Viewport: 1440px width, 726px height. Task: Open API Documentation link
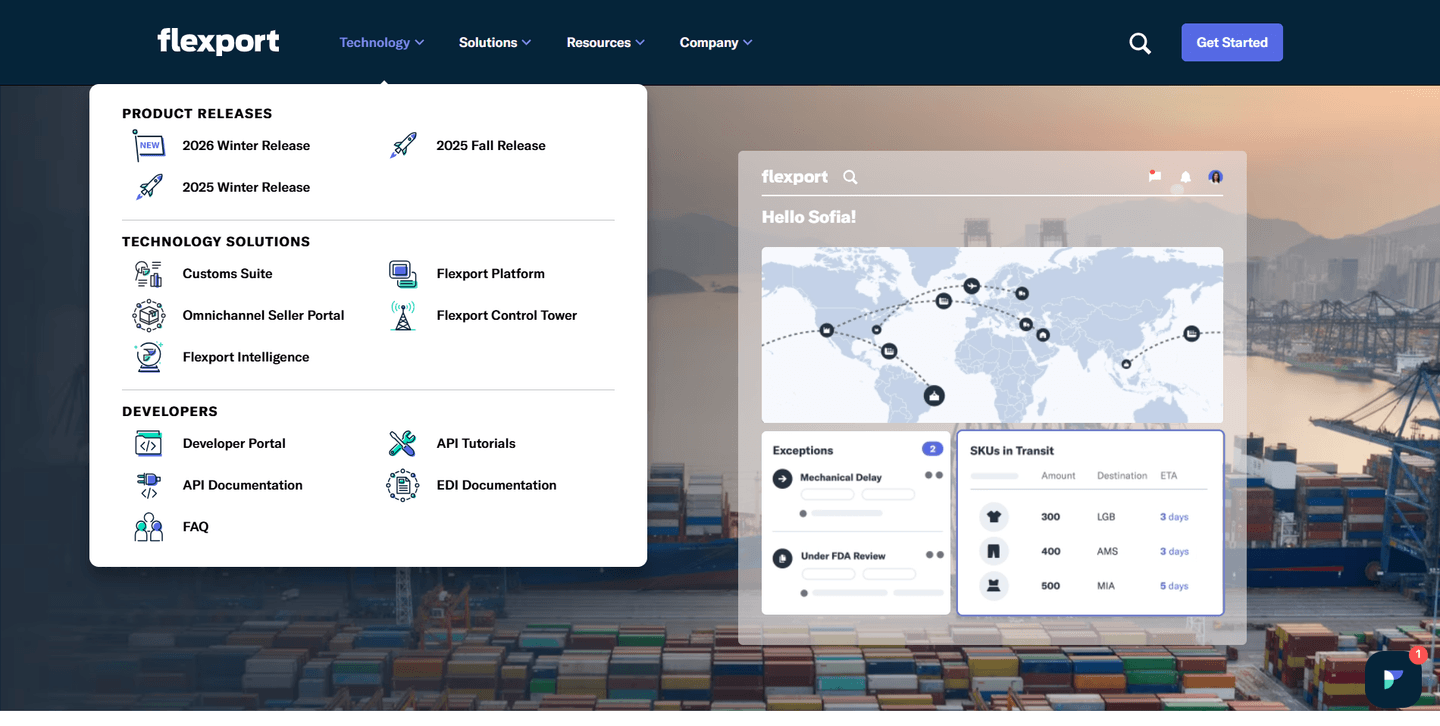tap(243, 486)
